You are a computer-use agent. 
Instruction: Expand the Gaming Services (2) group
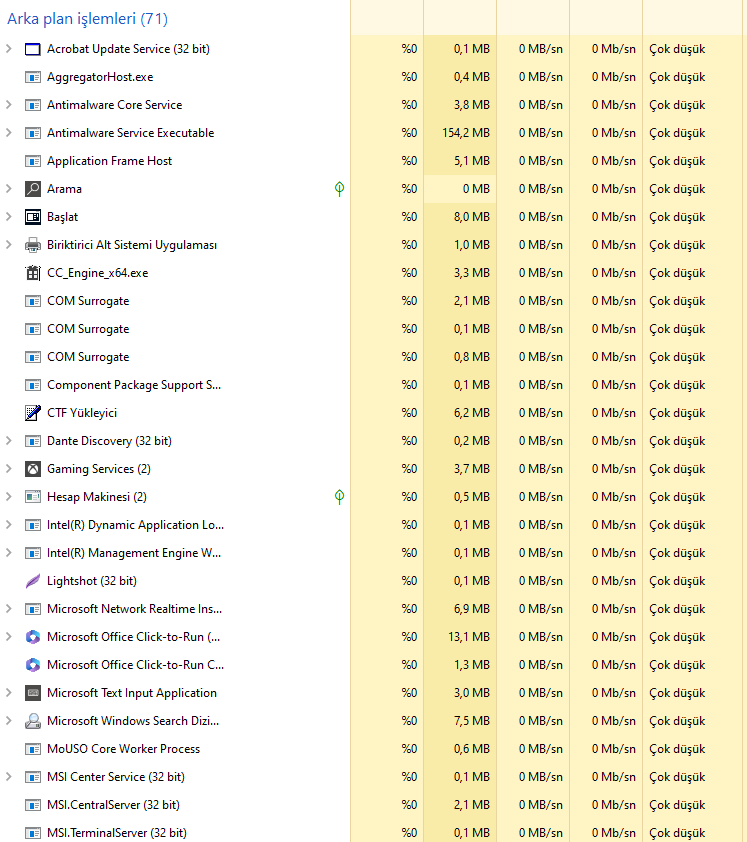[x=9, y=469]
